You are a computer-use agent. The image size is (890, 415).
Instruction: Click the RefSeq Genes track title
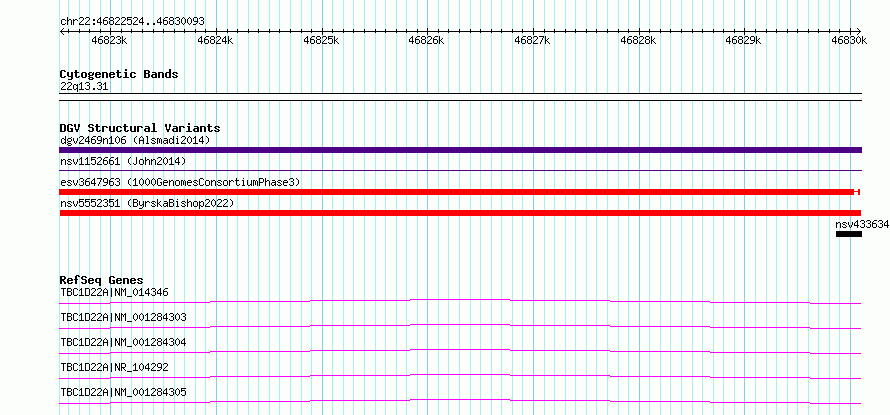pyautogui.click(x=102, y=280)
